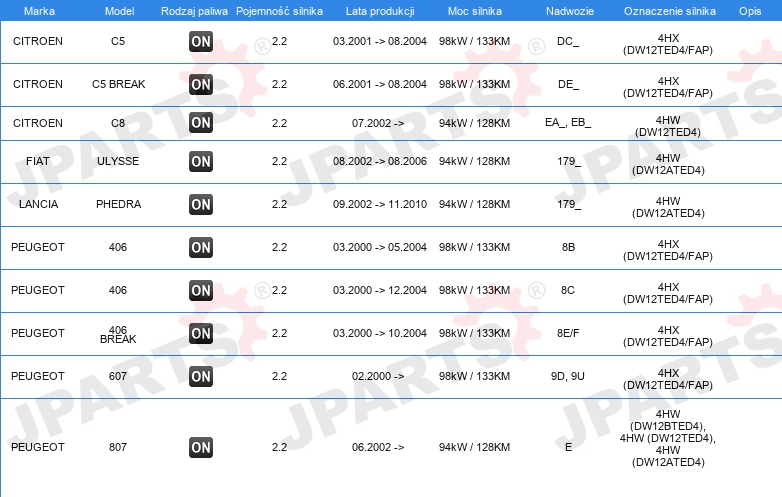
Task: Click engine codes cell for Peugeot 807
Action: [x=668, y=438]
